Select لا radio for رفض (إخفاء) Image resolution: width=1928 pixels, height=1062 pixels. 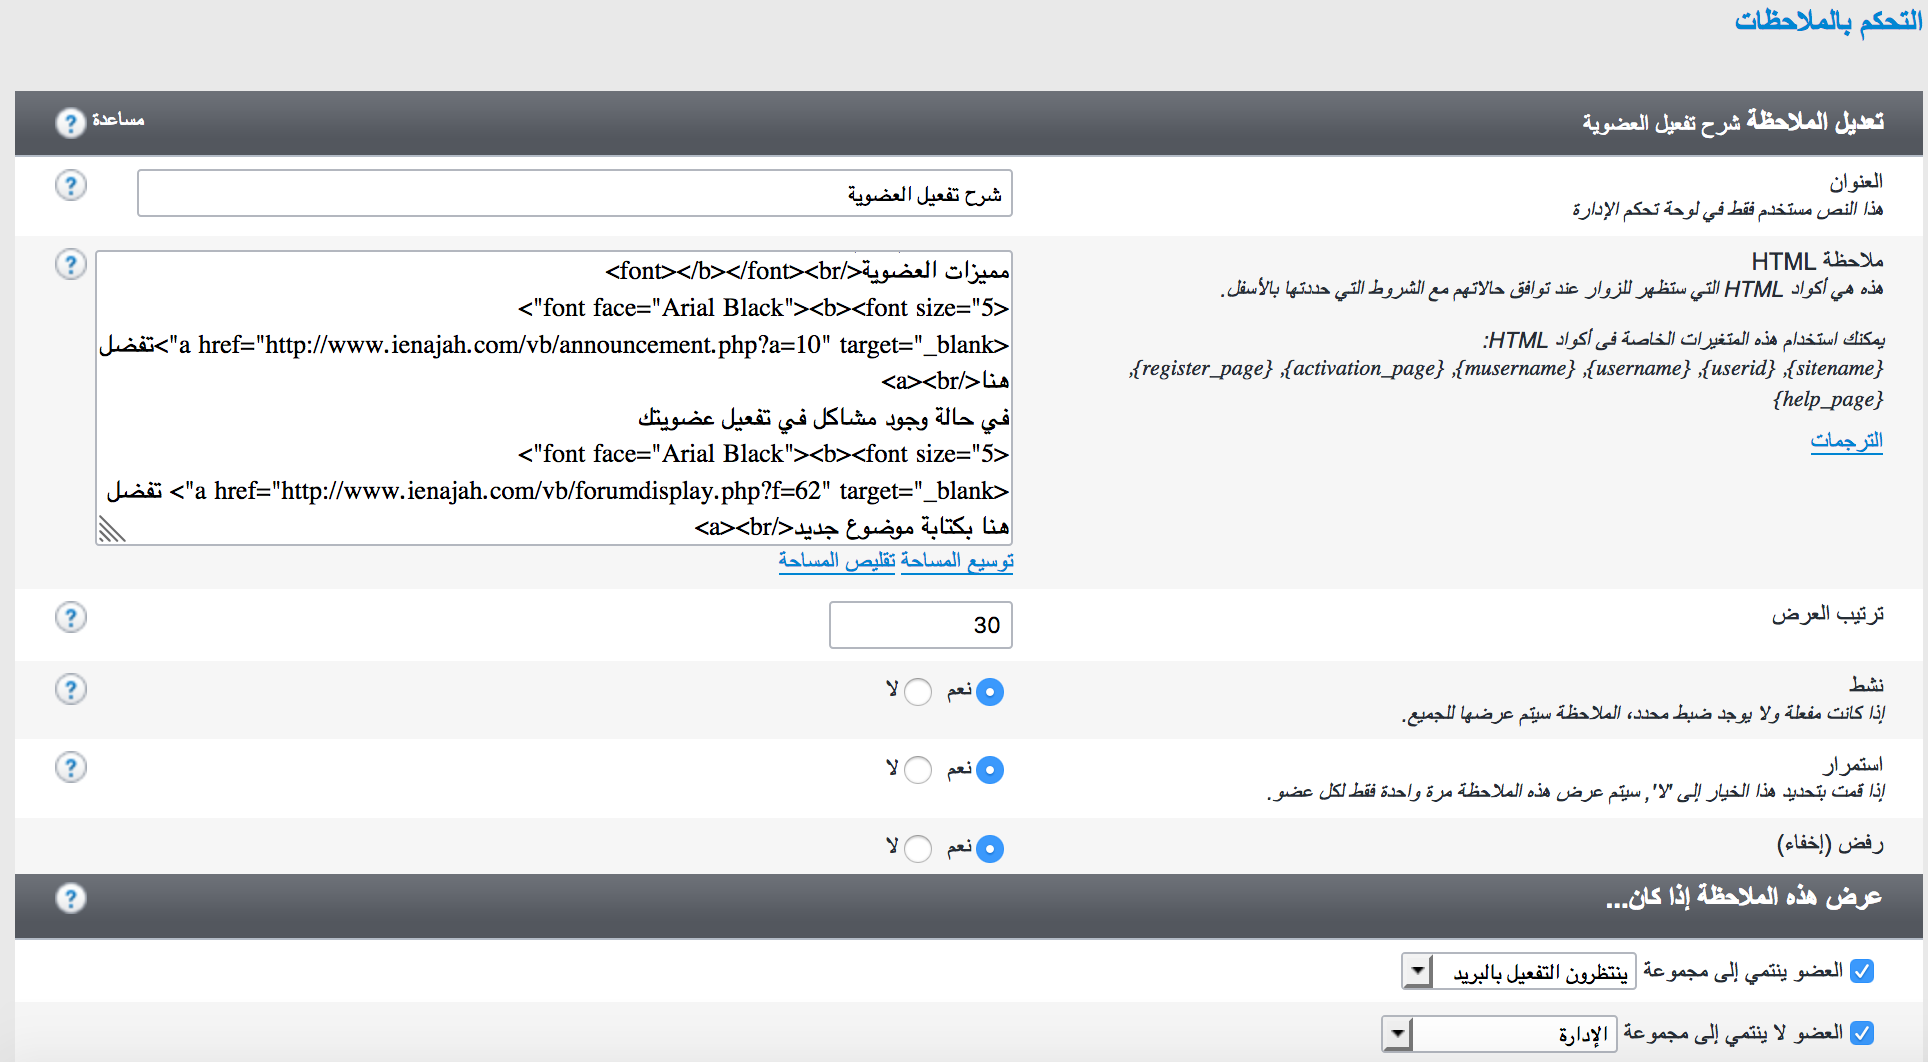pos(917,849)
